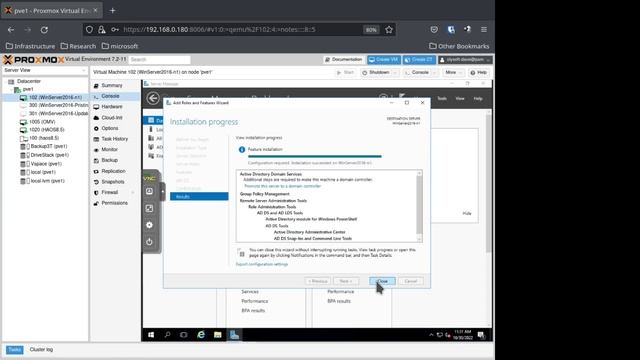Screen dimensions: 640x360
Task: Click Export configuration settings link
Action: (262, 264)
